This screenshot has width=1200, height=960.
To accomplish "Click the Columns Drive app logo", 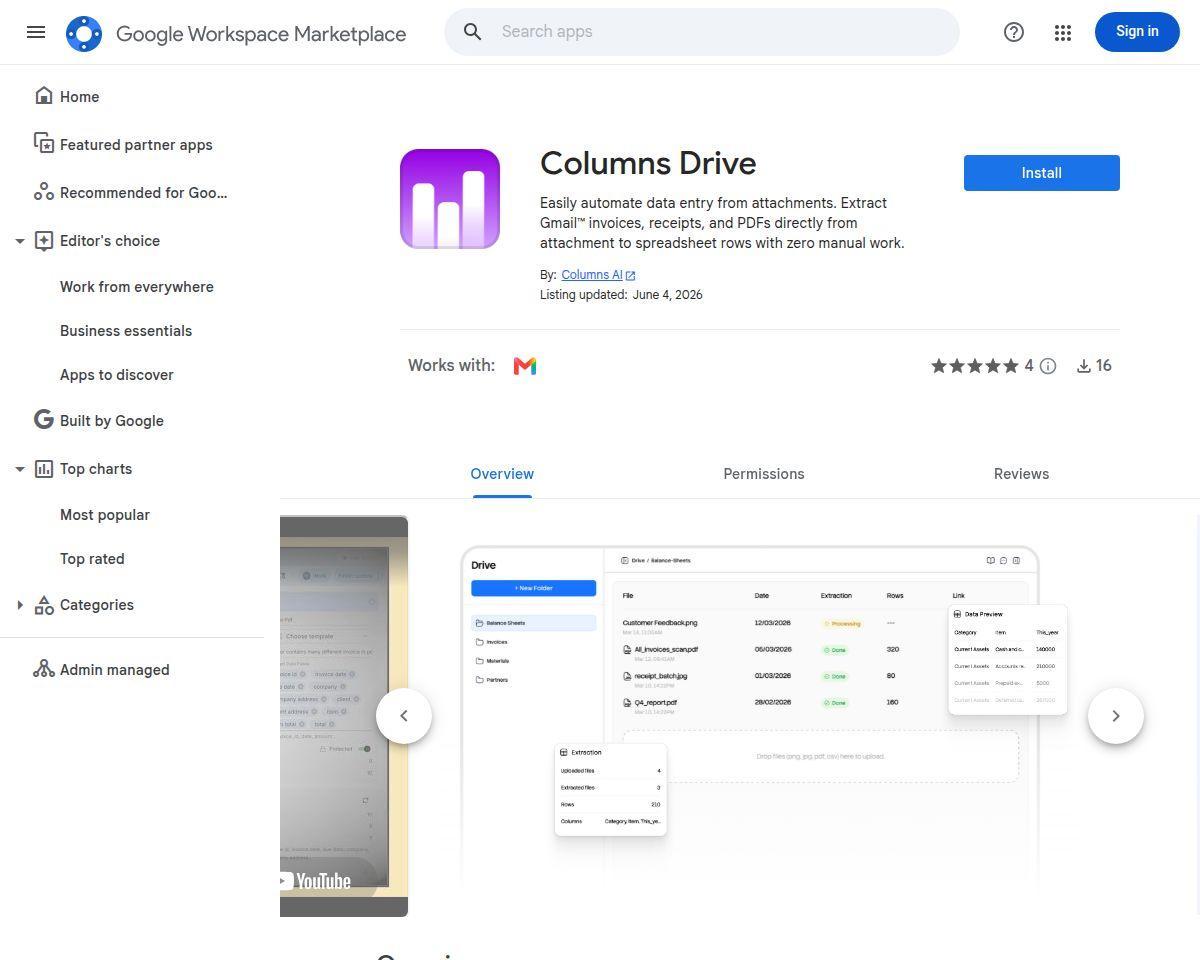I will click(450, 199).
